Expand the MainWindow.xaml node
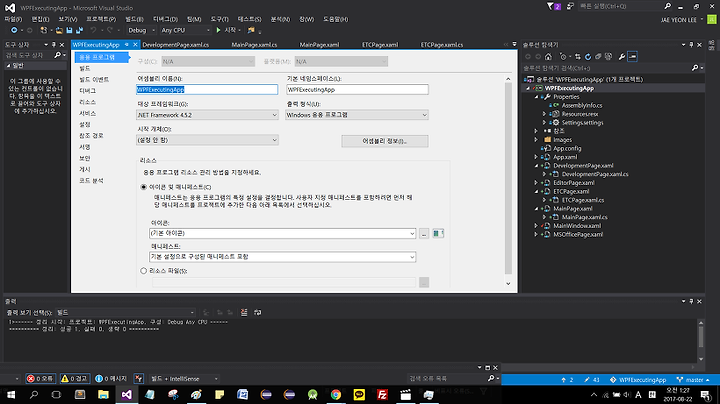The image size is (720, 404). coord(536,226)
